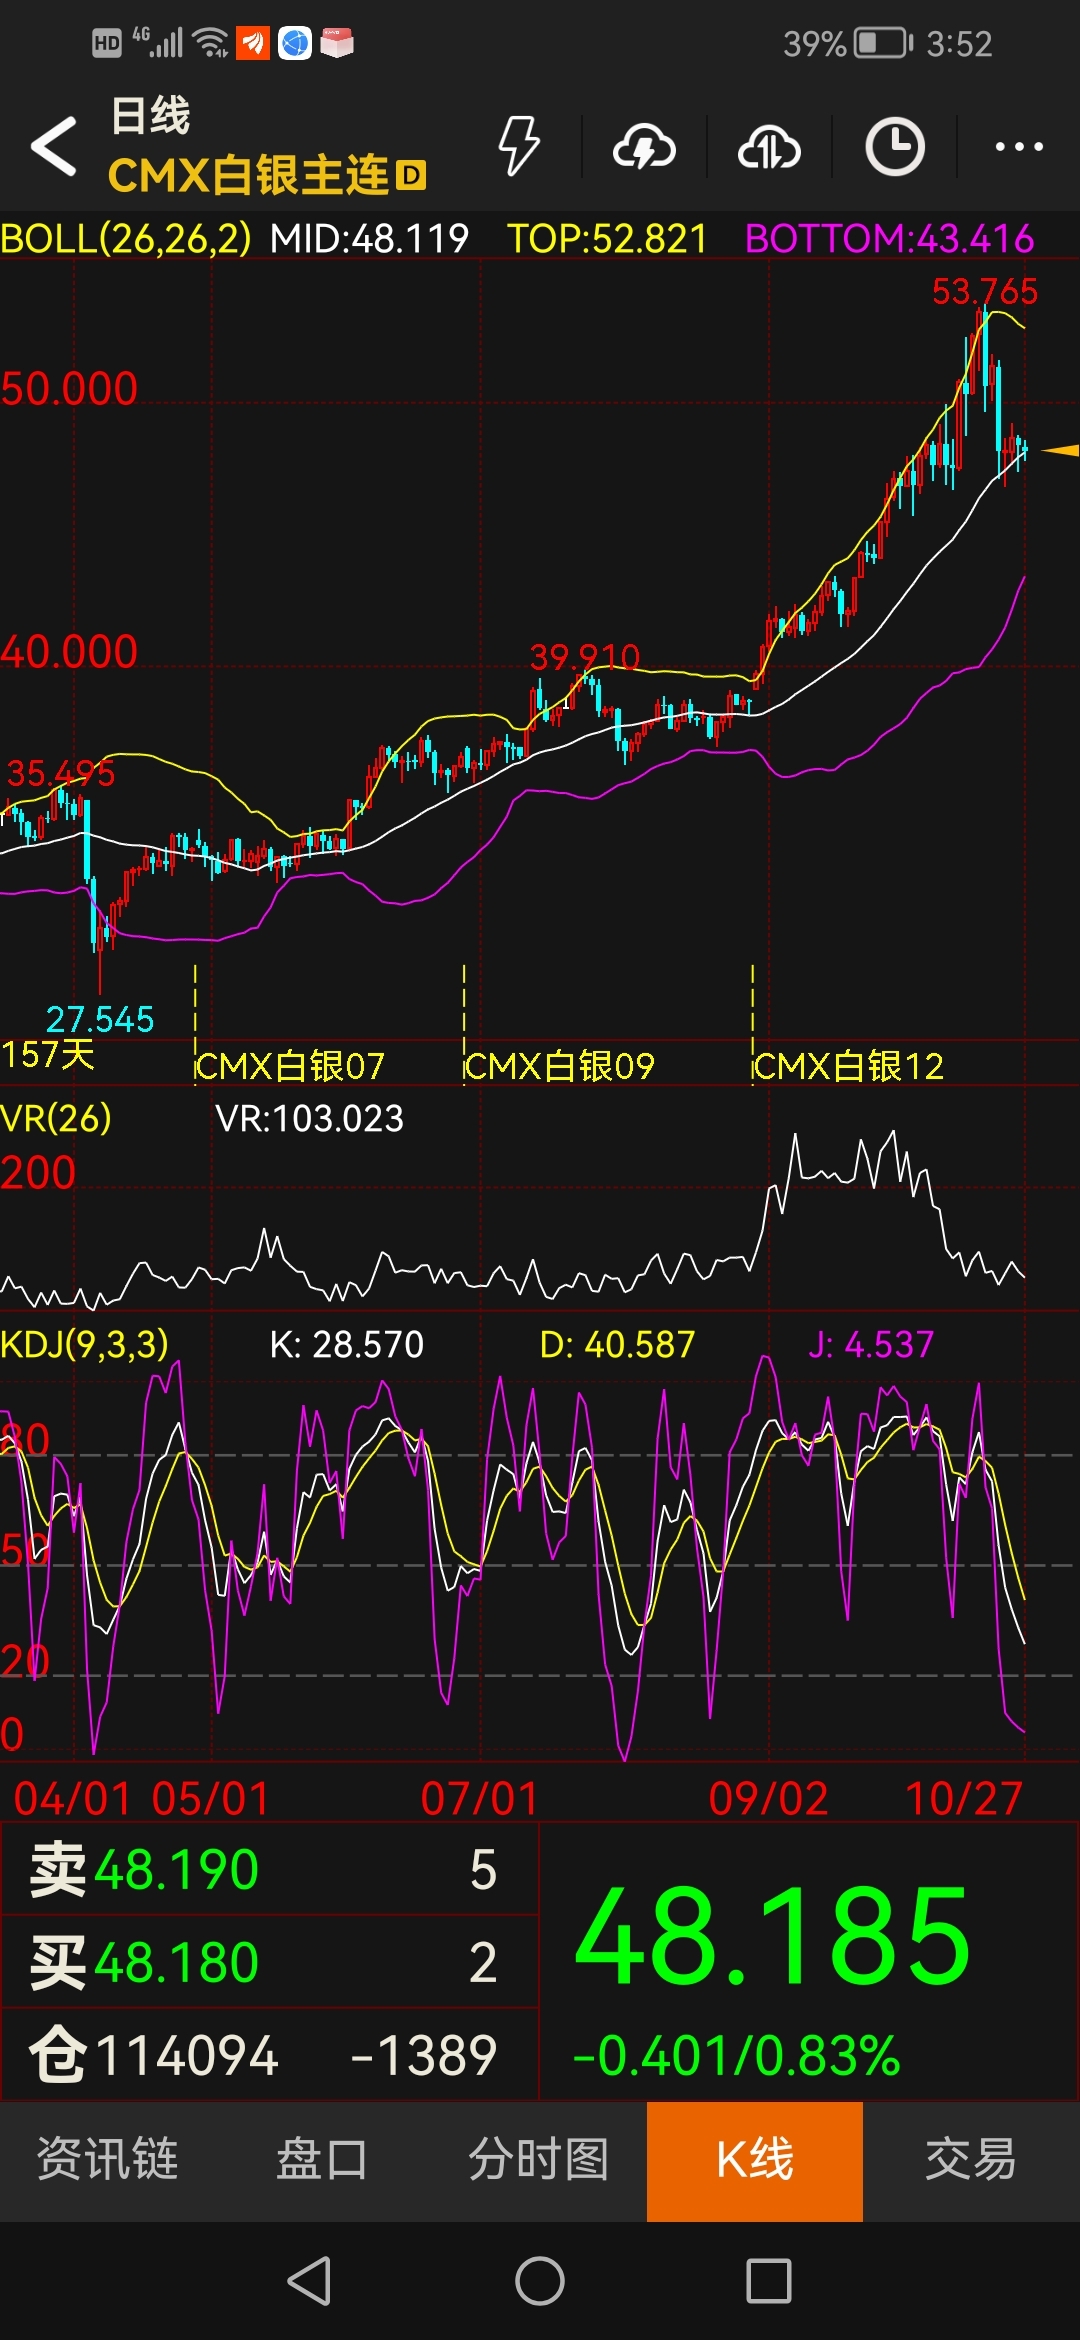Tap the VR(26) indicator label
This screenshot has width=1080, height=2340.
[56, 1118]
